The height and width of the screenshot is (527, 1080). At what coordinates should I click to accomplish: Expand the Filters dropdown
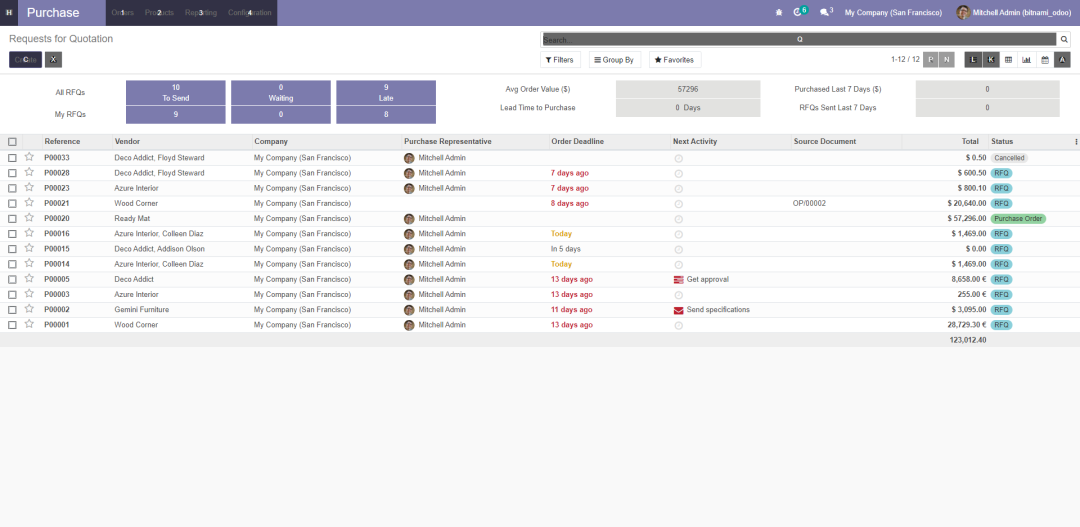tap(560, 60)
